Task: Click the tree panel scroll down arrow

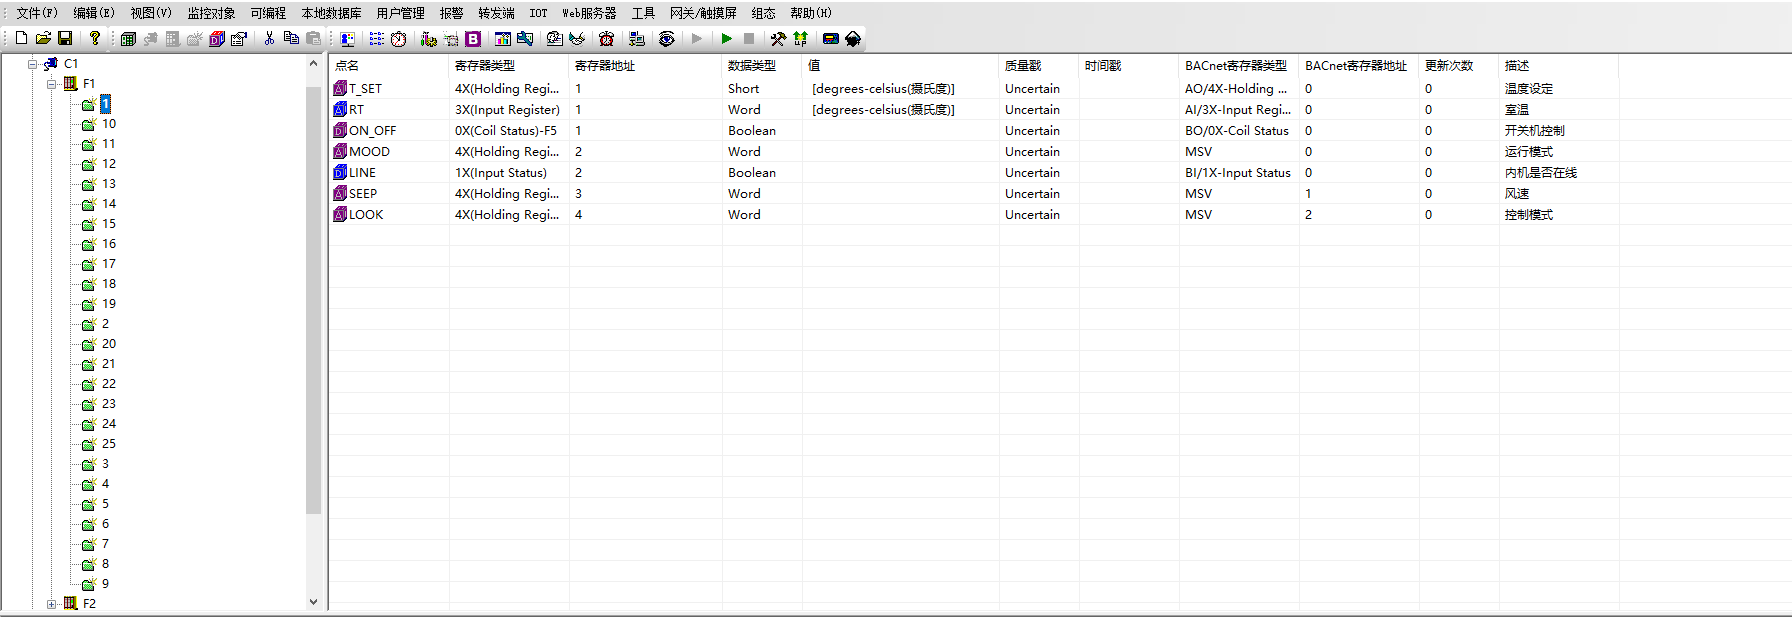Action: [x=313, y=602]
